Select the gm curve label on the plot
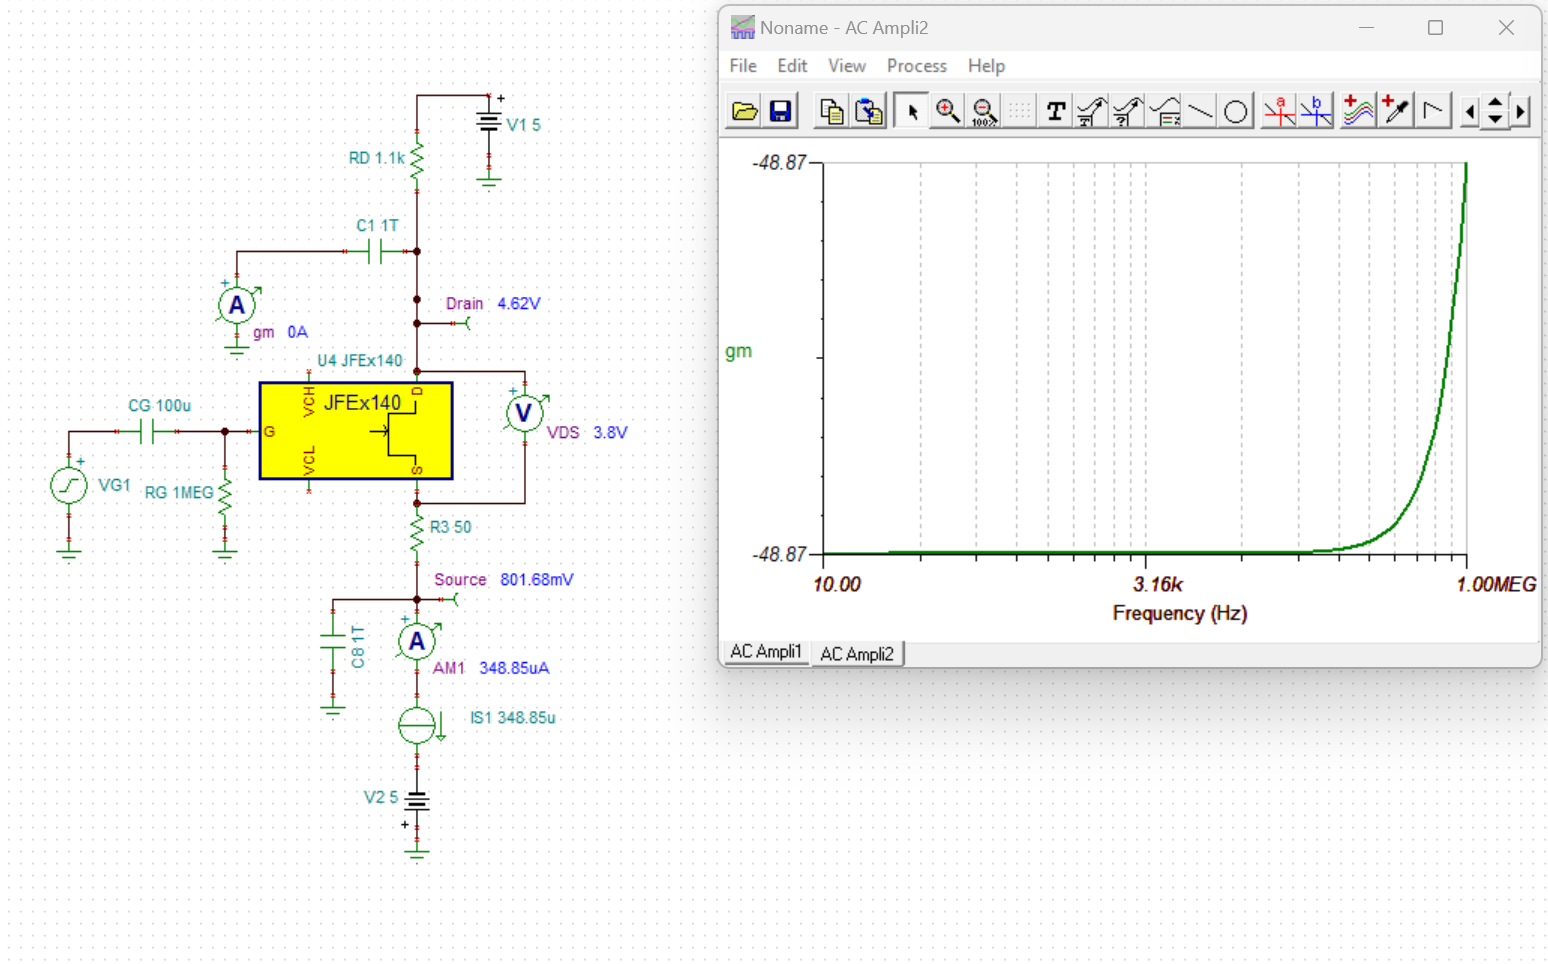Image resolution: width=1548 pixels, height=964 pixels. (x=738, y=351)
